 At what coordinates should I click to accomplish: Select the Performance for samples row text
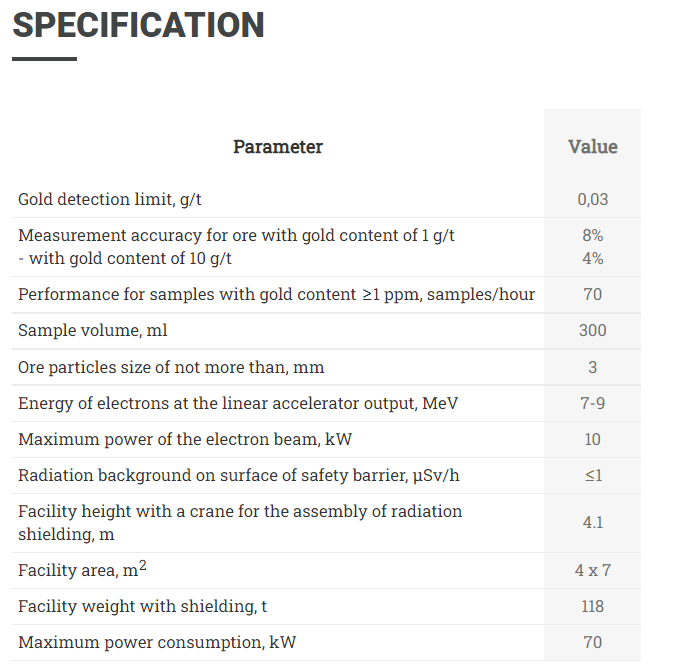pos(277,294)
